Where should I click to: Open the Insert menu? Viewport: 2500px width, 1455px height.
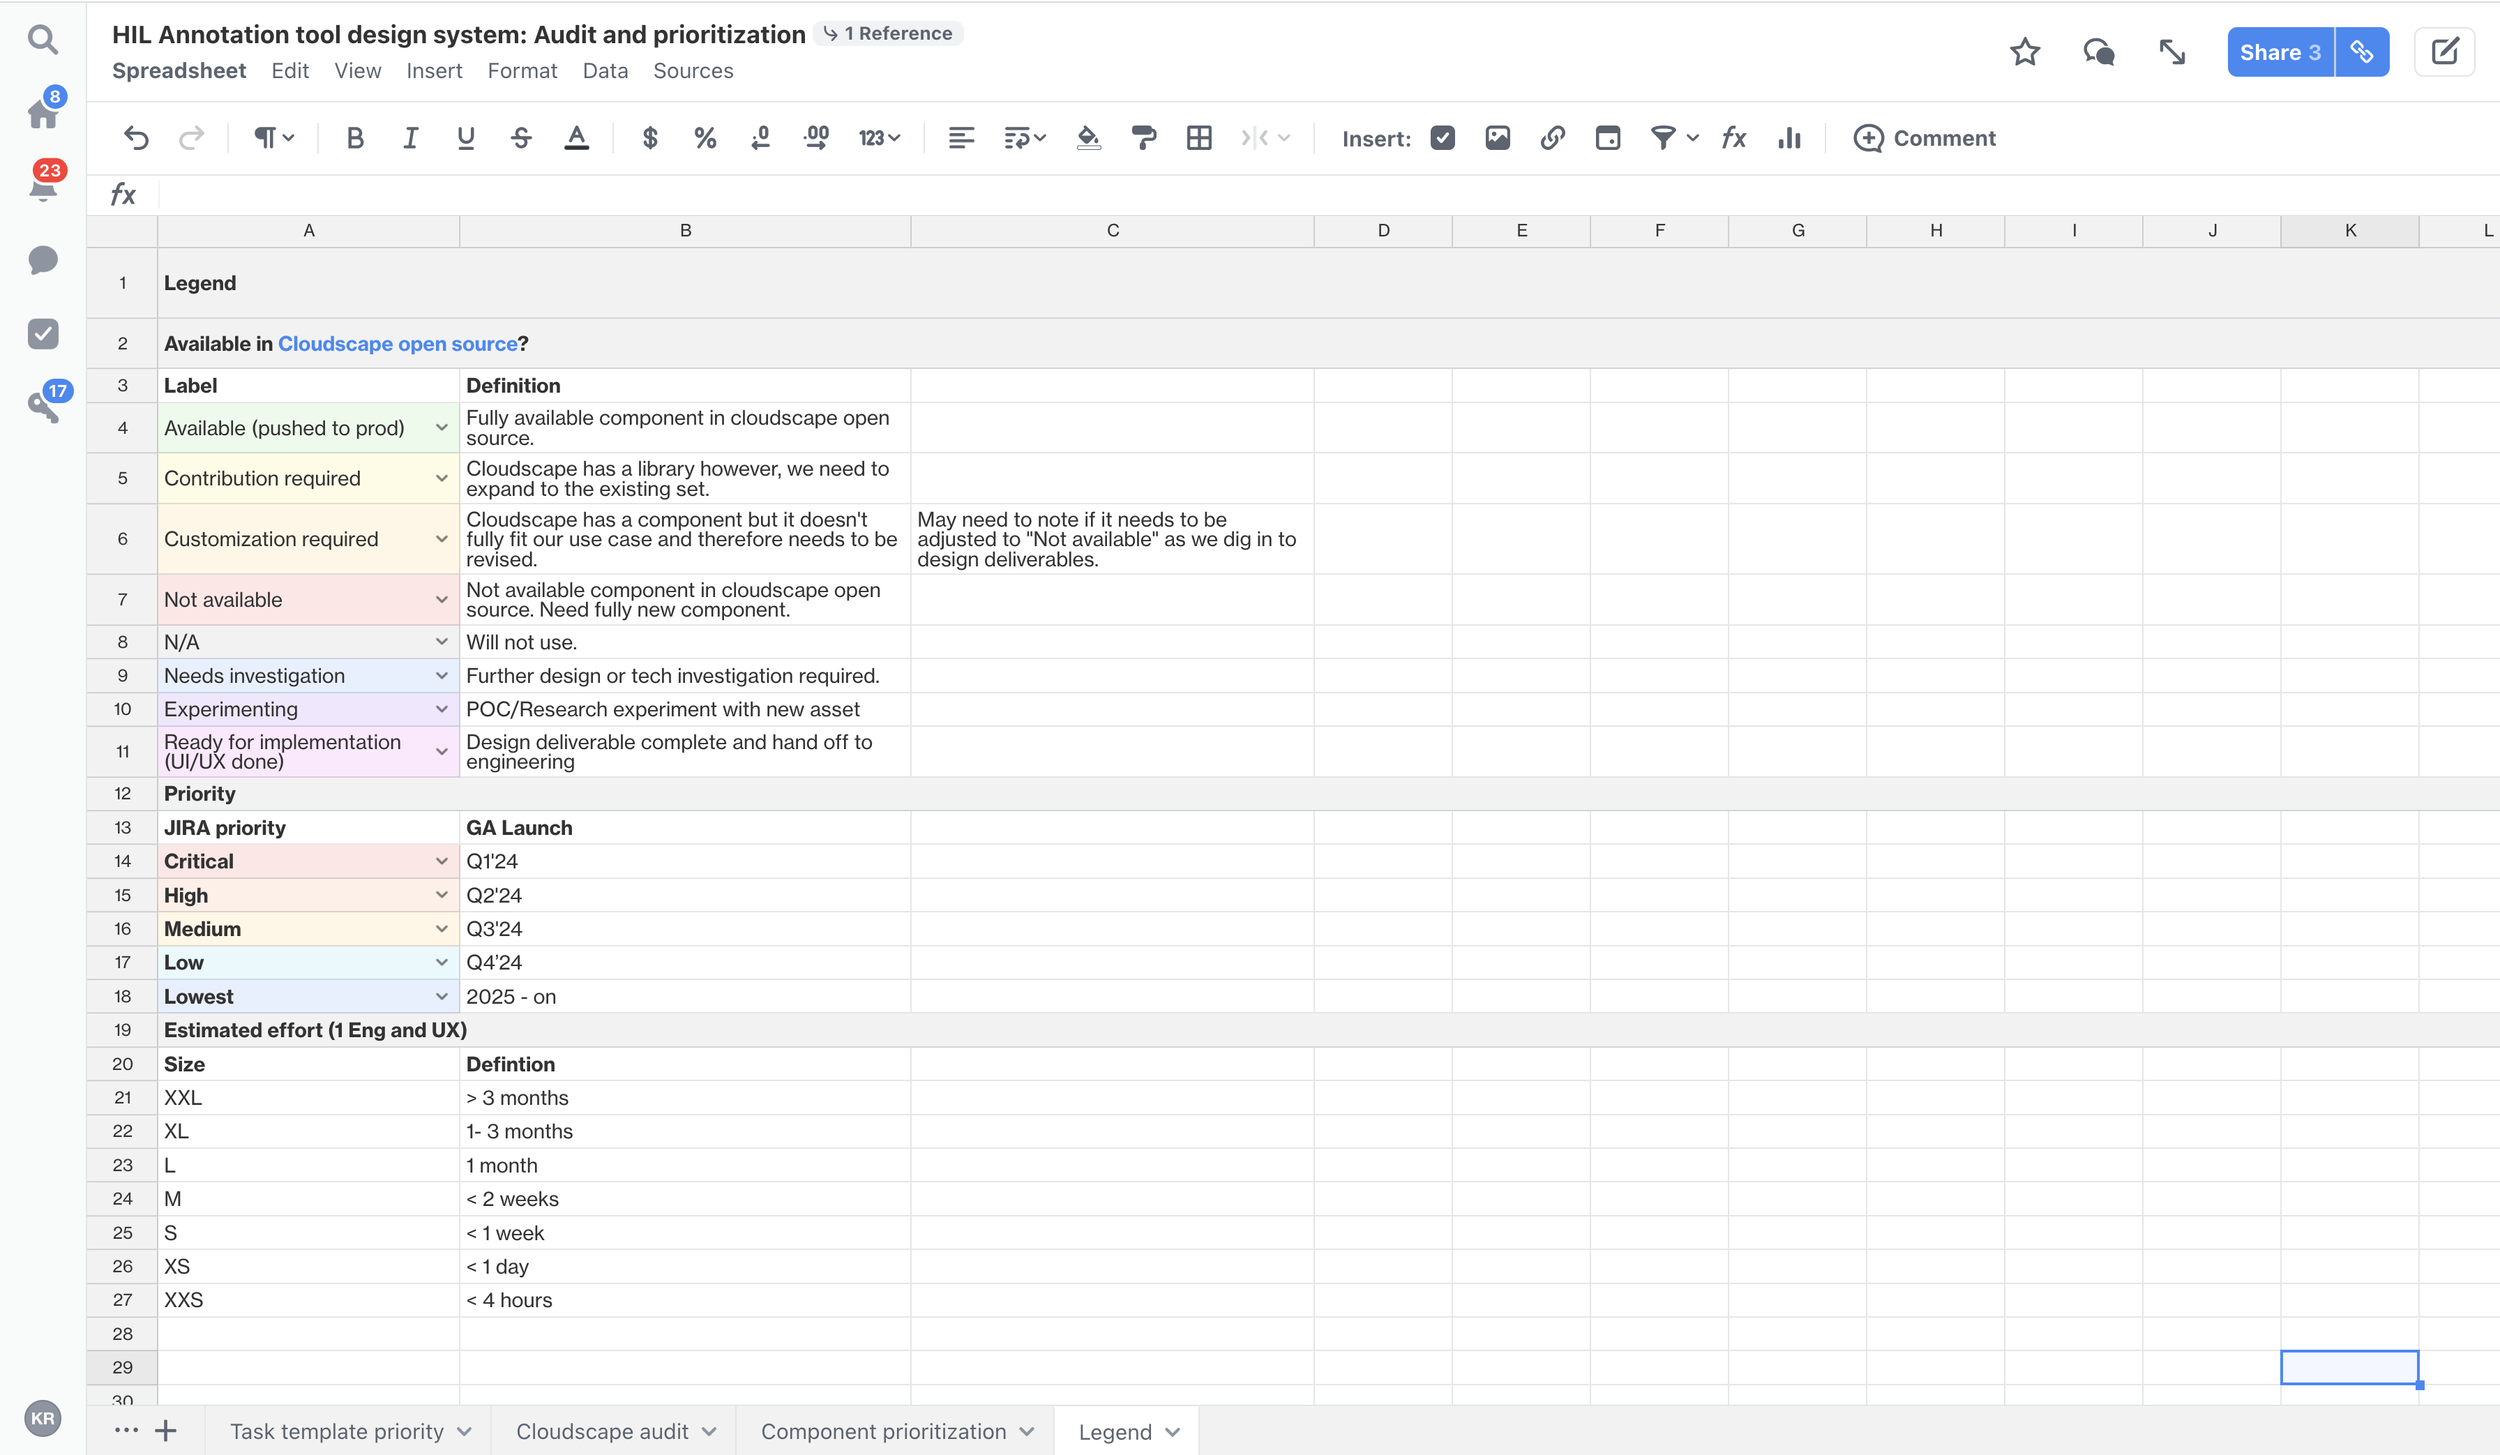click(x=434, y=71)
